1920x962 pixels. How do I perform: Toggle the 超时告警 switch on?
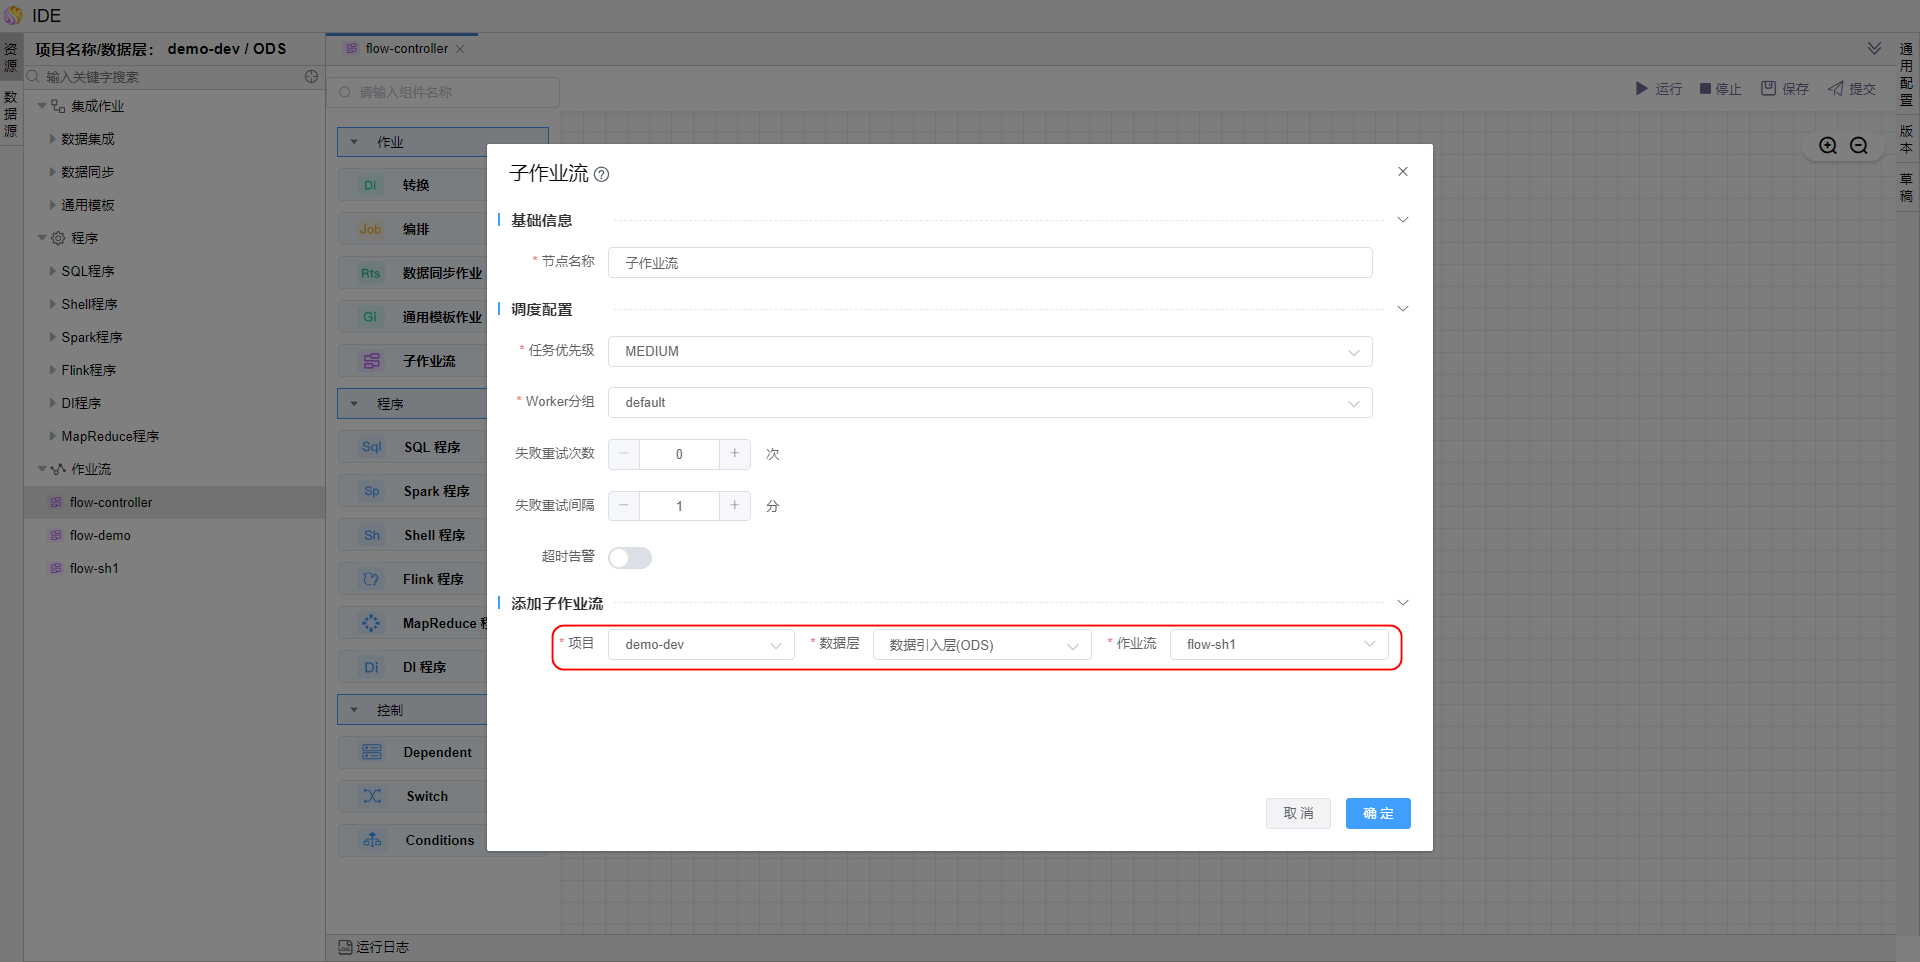630,558
